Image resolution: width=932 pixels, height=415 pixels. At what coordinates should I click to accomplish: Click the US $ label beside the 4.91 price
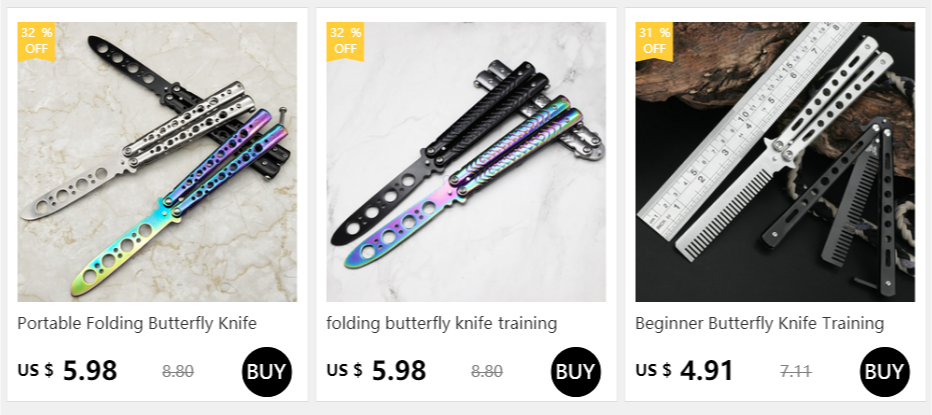[653, 370]
